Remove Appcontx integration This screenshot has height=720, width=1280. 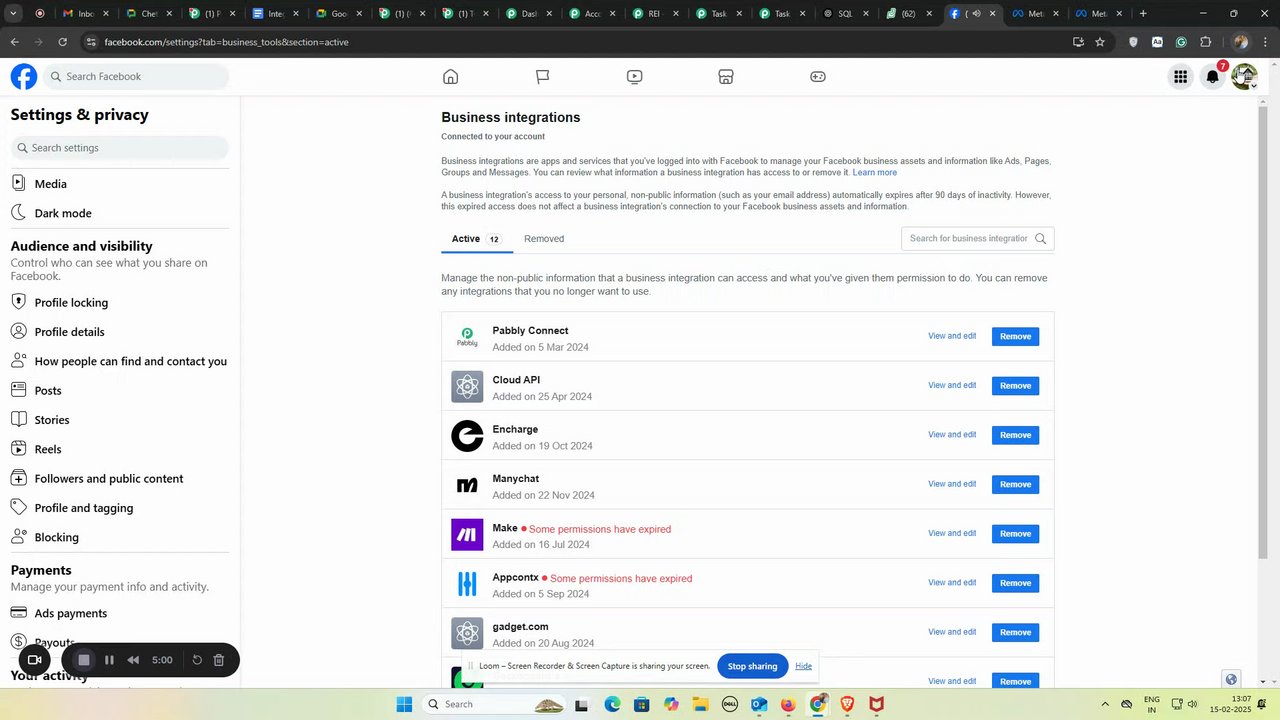pos(1015,583)
